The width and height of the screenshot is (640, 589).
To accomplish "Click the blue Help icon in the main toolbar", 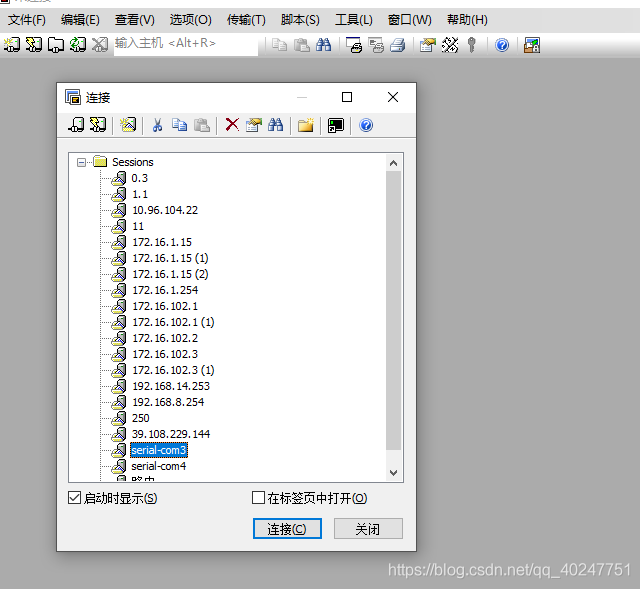I will (x=502, y=45).
